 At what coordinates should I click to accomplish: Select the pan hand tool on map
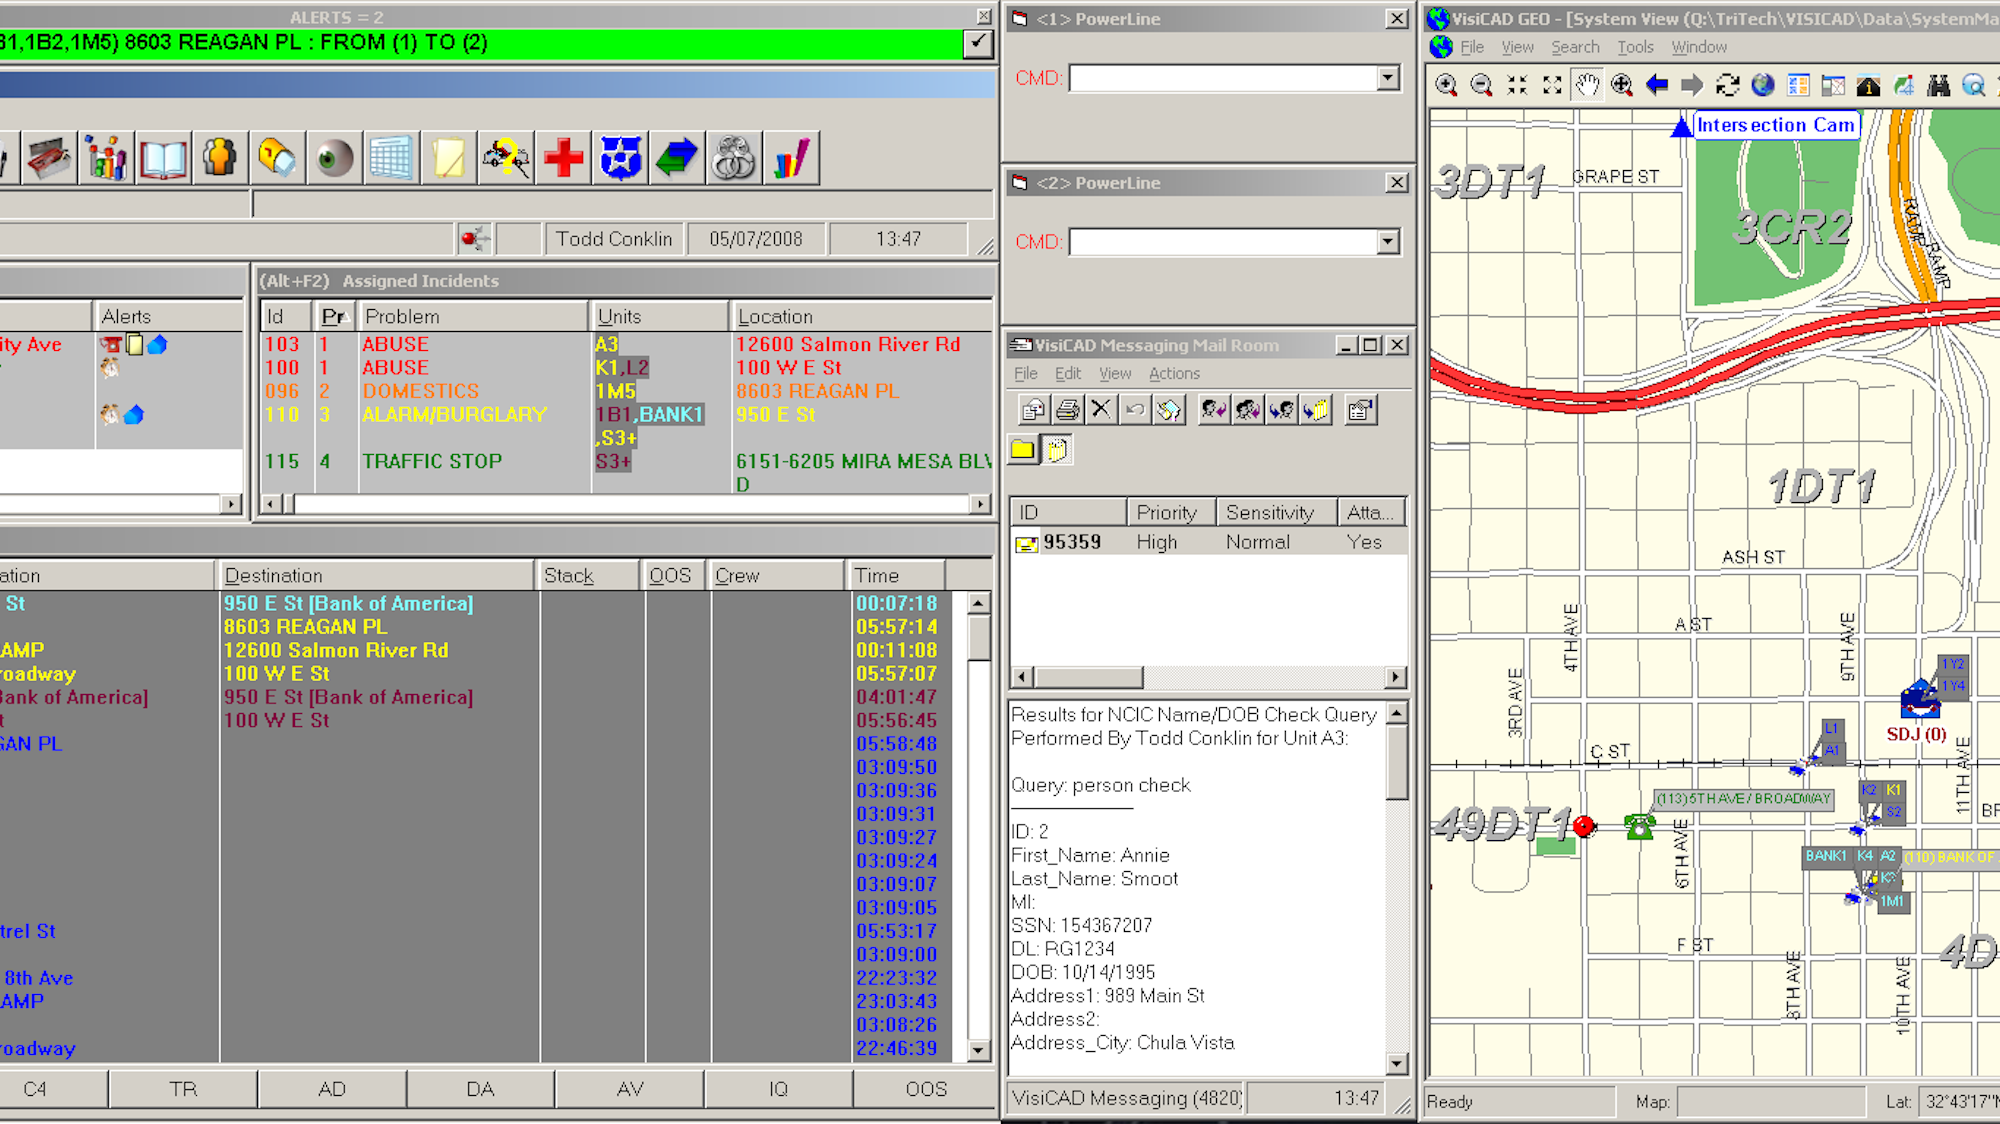(1587, 86)
